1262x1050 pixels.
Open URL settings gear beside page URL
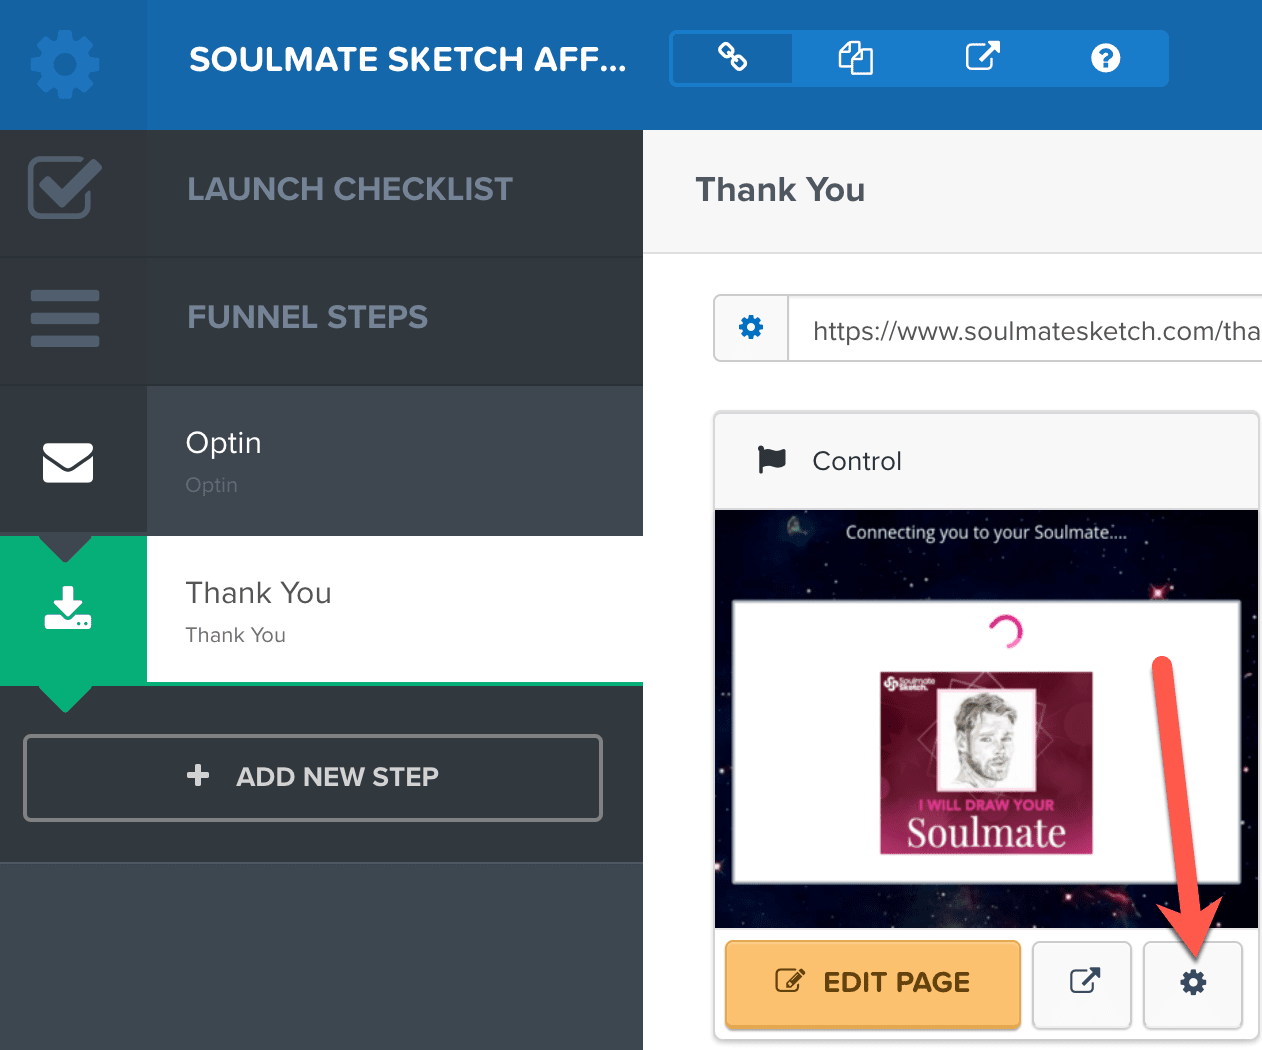point(751,328)
